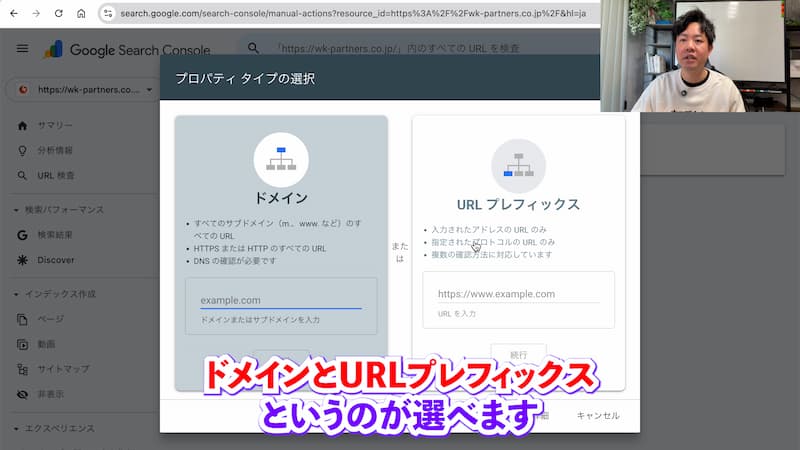
Task: Click the ドメインまたはサブドメインを入力 hint text
Action: point(260,320)
